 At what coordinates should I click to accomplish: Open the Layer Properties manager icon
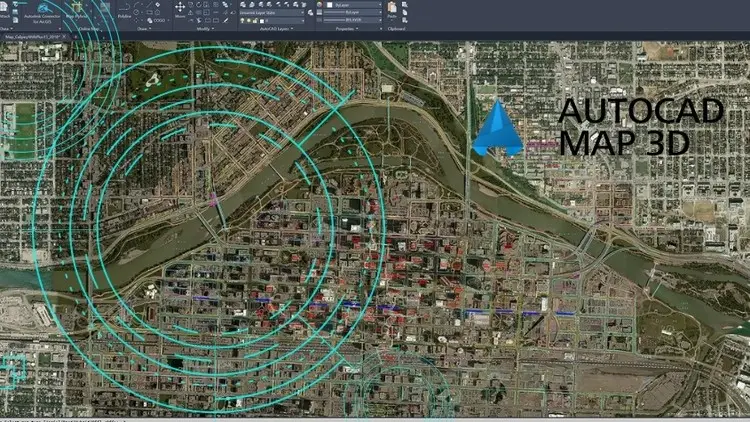pos(310,12)
